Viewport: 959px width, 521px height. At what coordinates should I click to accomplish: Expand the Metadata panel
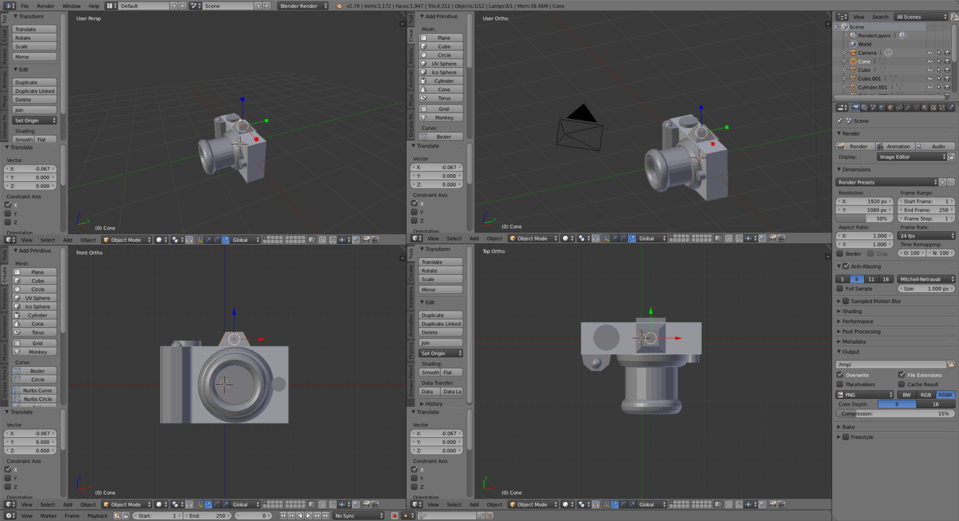click(x=854, y=341)
